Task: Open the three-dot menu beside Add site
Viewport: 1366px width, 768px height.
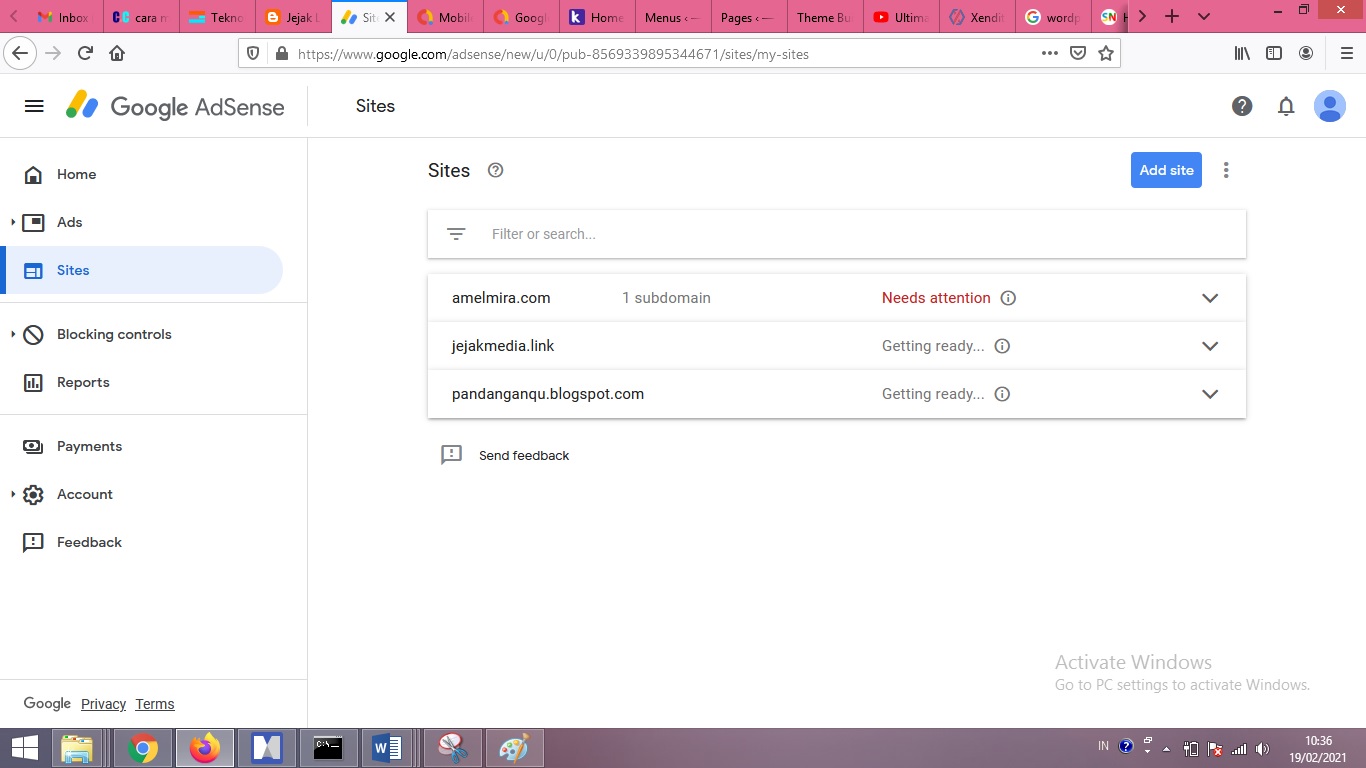Action: [1226, 170]
